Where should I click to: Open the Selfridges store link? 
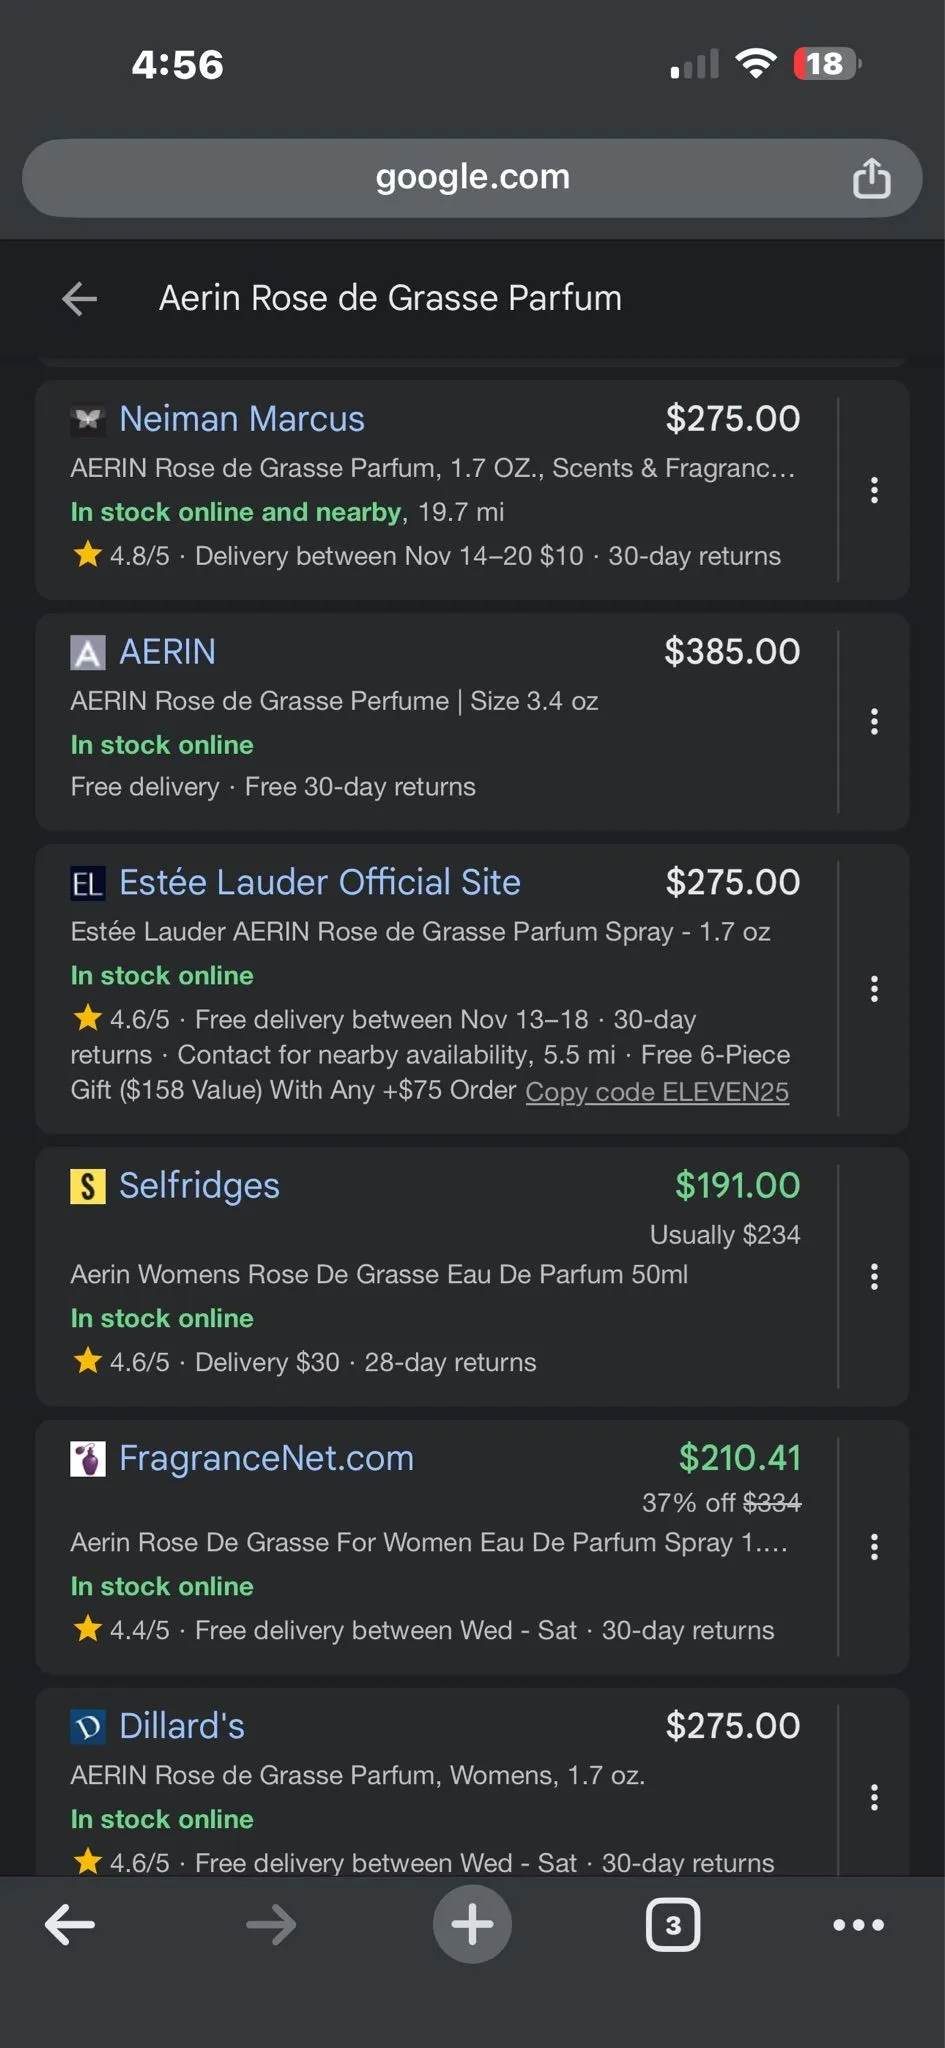pos(199,1186)
